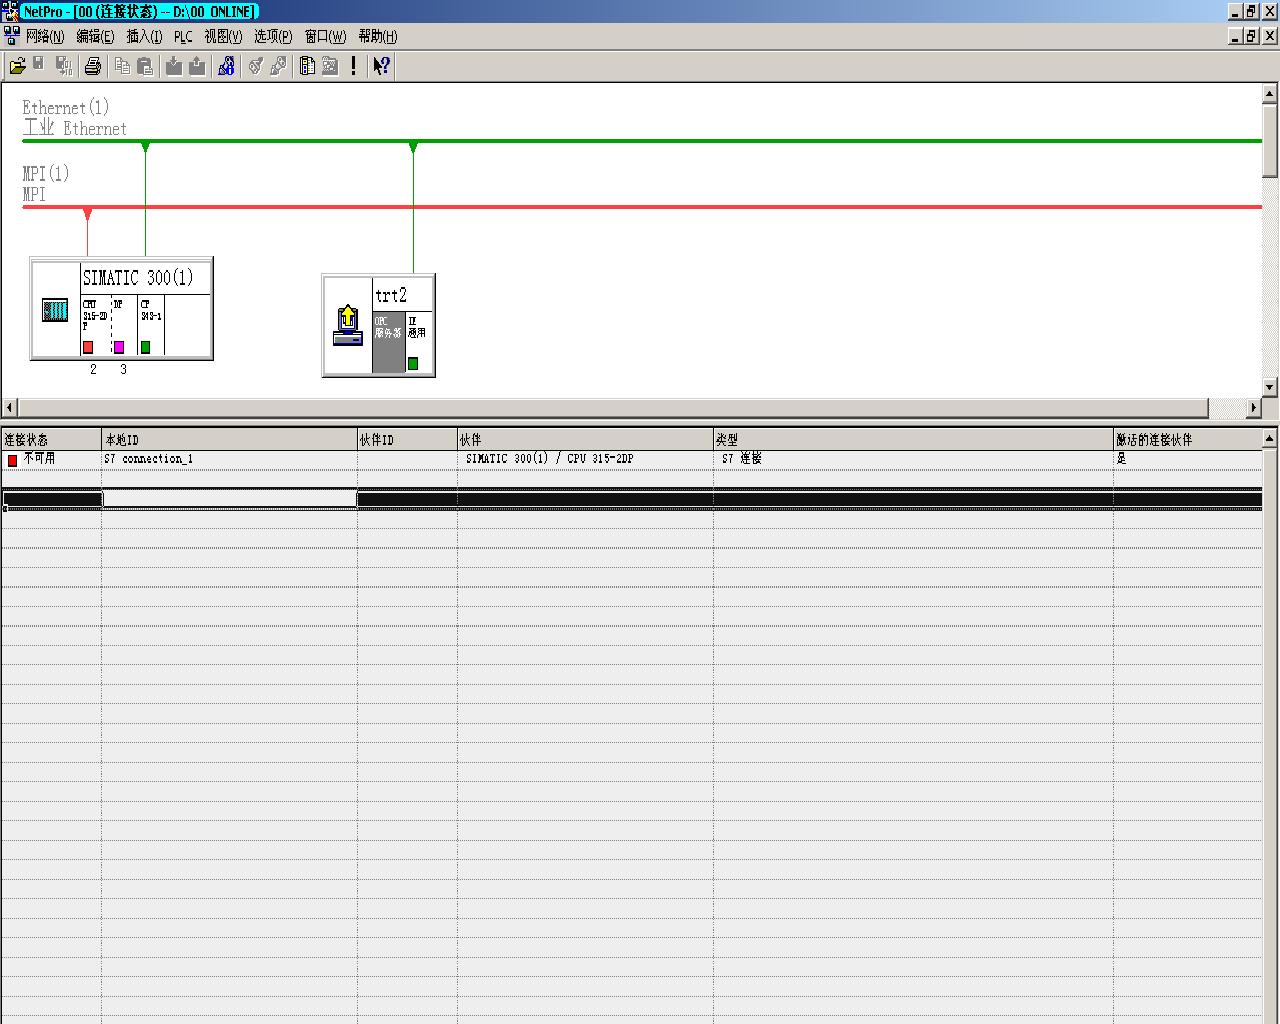
Task: Click the MPI(1) network label
Action: pyautogui.click(x=46, y=173)
